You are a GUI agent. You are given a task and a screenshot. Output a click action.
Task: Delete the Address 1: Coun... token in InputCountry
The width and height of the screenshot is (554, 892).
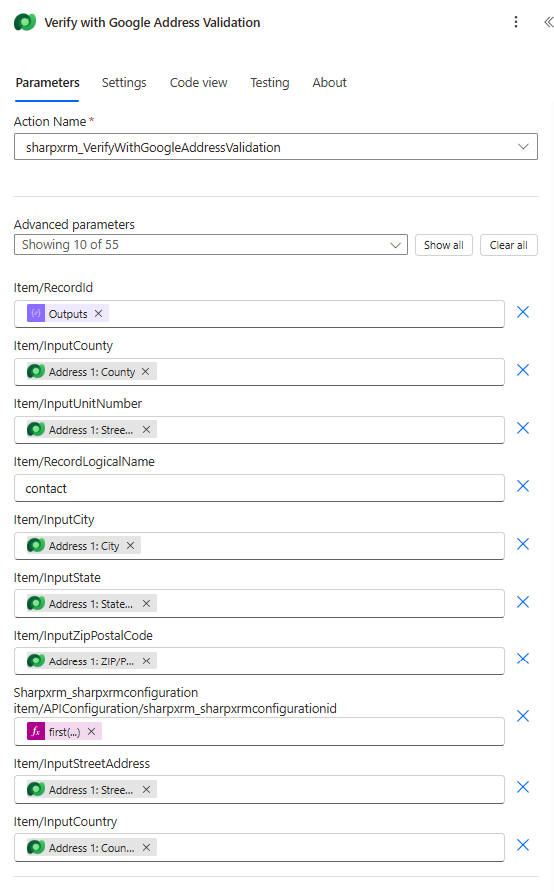click(146, 848)
